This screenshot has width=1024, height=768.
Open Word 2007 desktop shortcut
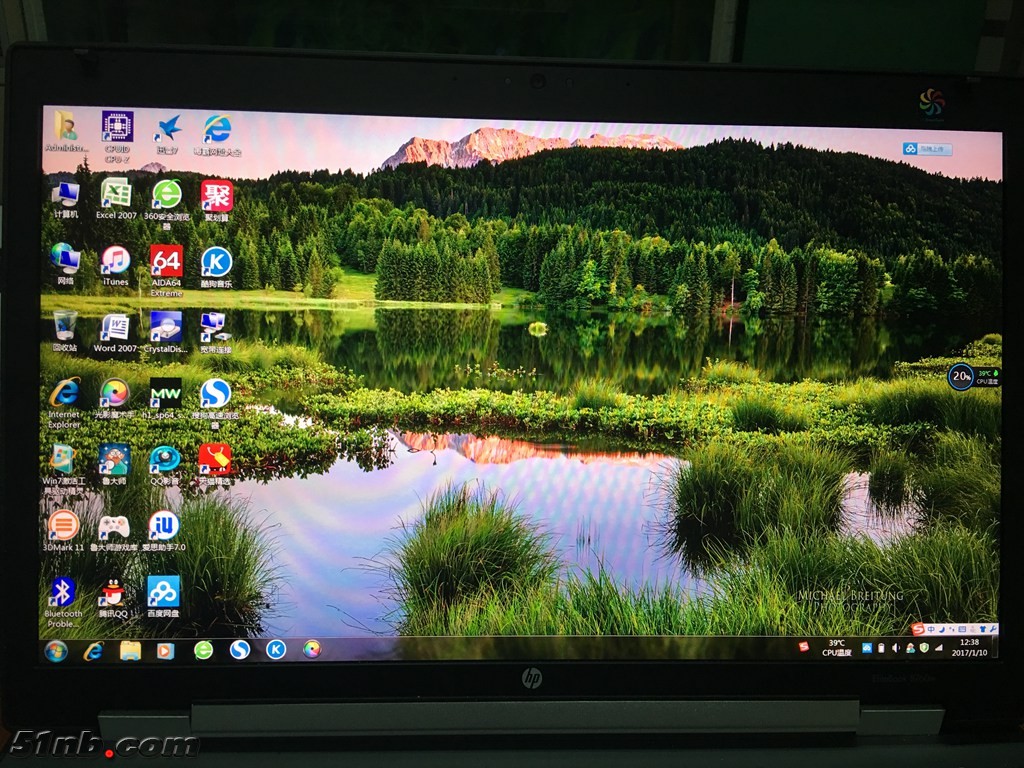(114, 327)
